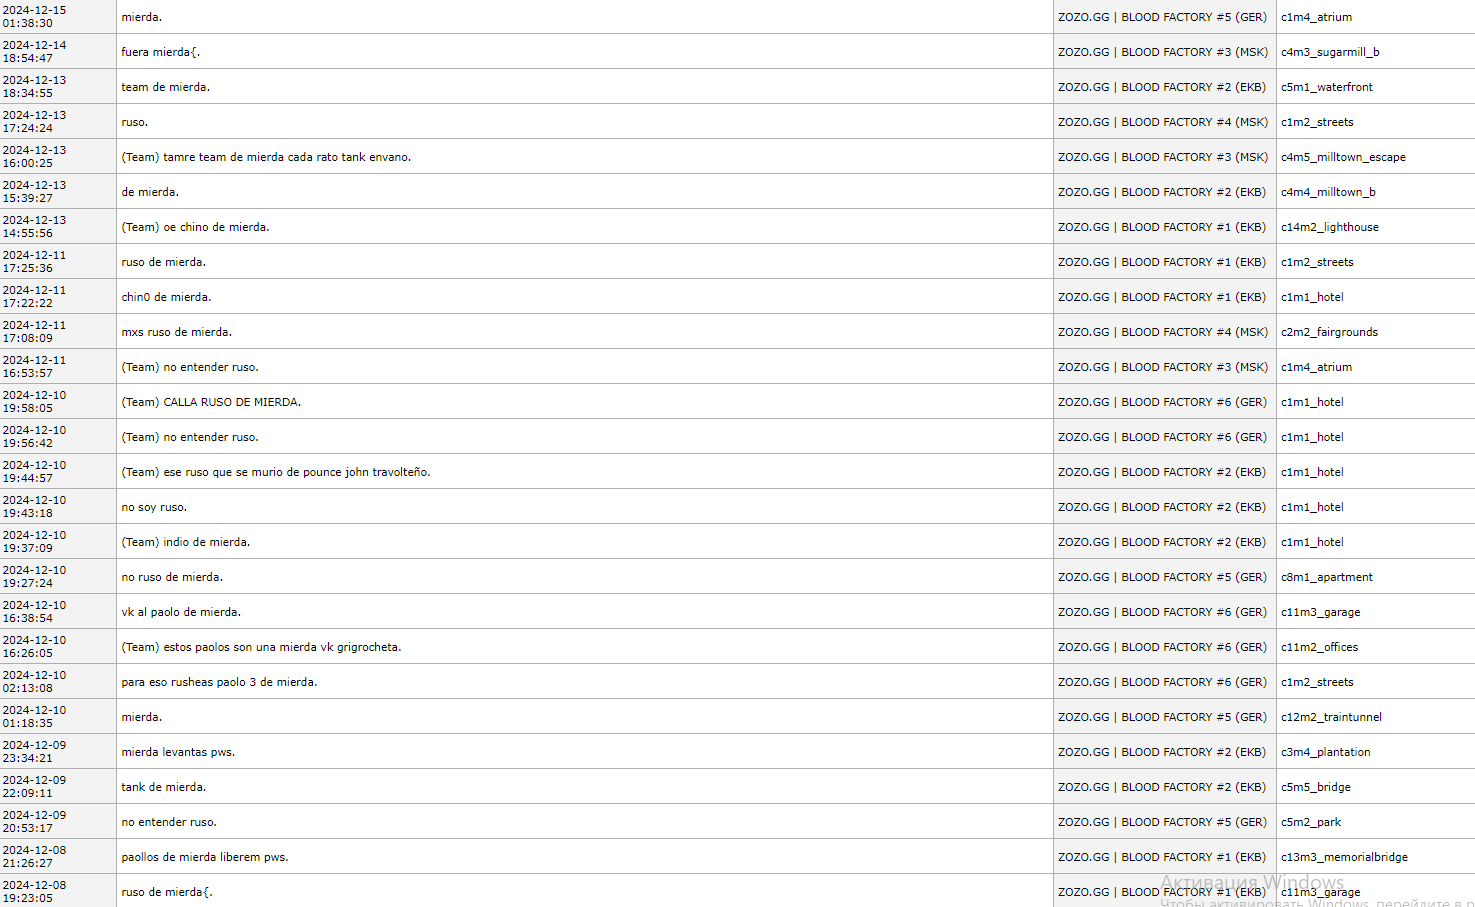Click the c4m5_milltown_escape map cell
The width and height of the screenshot is (1475, 907).
(x=1343, y=157)
